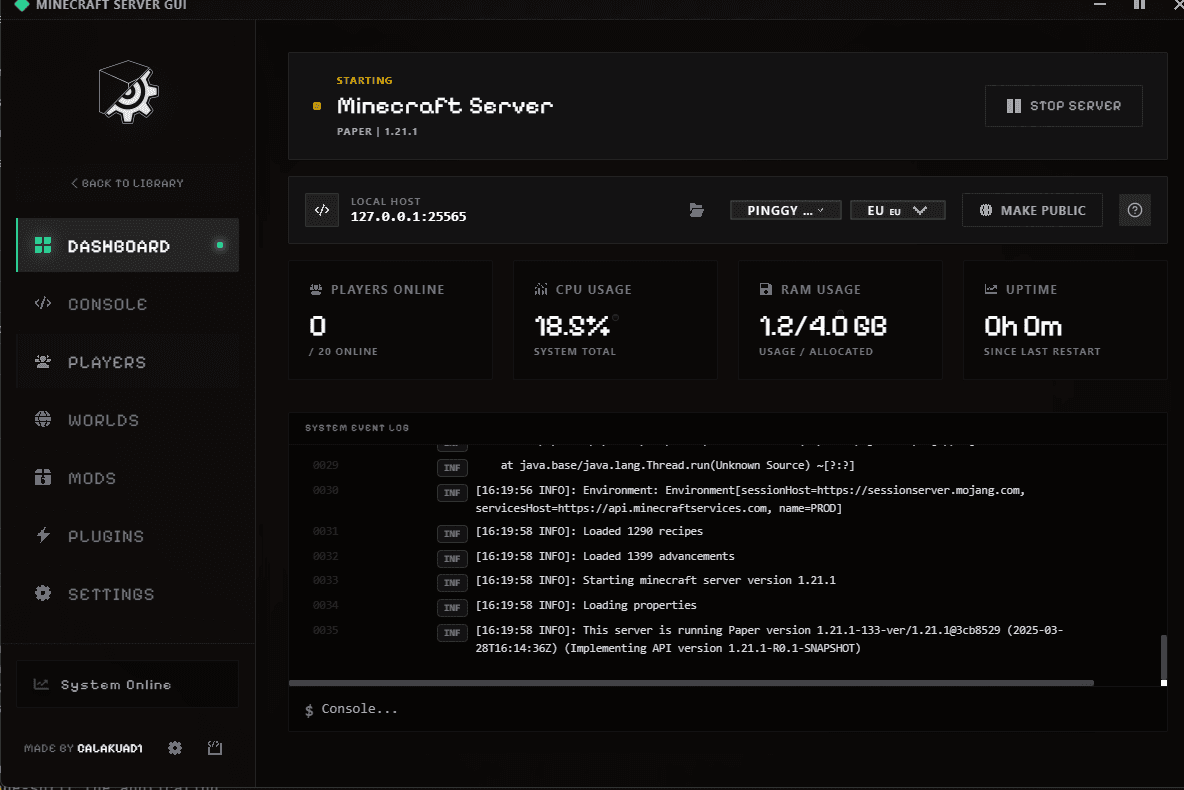The width and height of the screenshot is (1184, 790).
Task: Open the server folder icon
Action: 696,210
